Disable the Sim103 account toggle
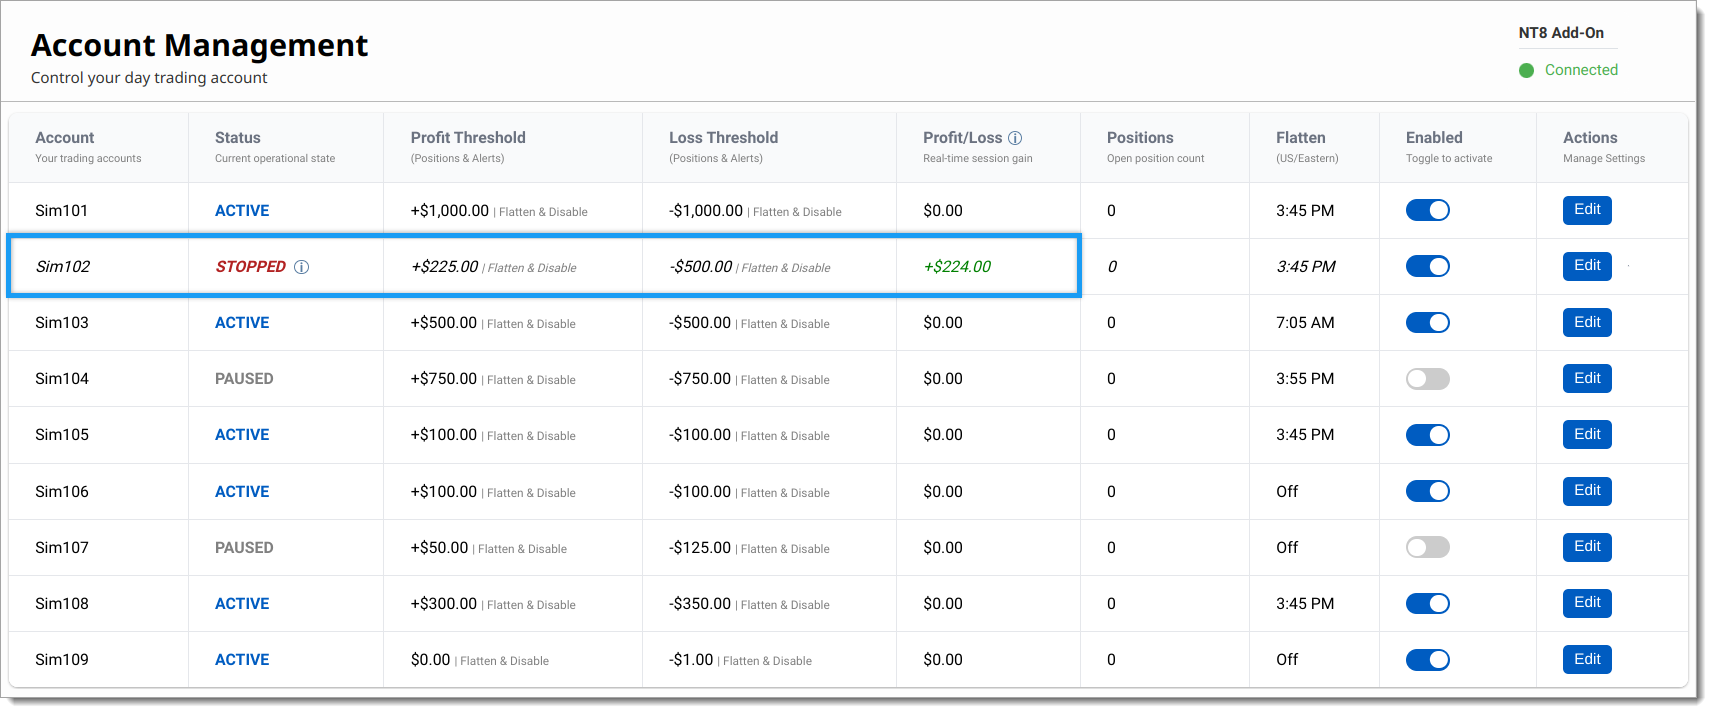 [x=1427, y=322]
